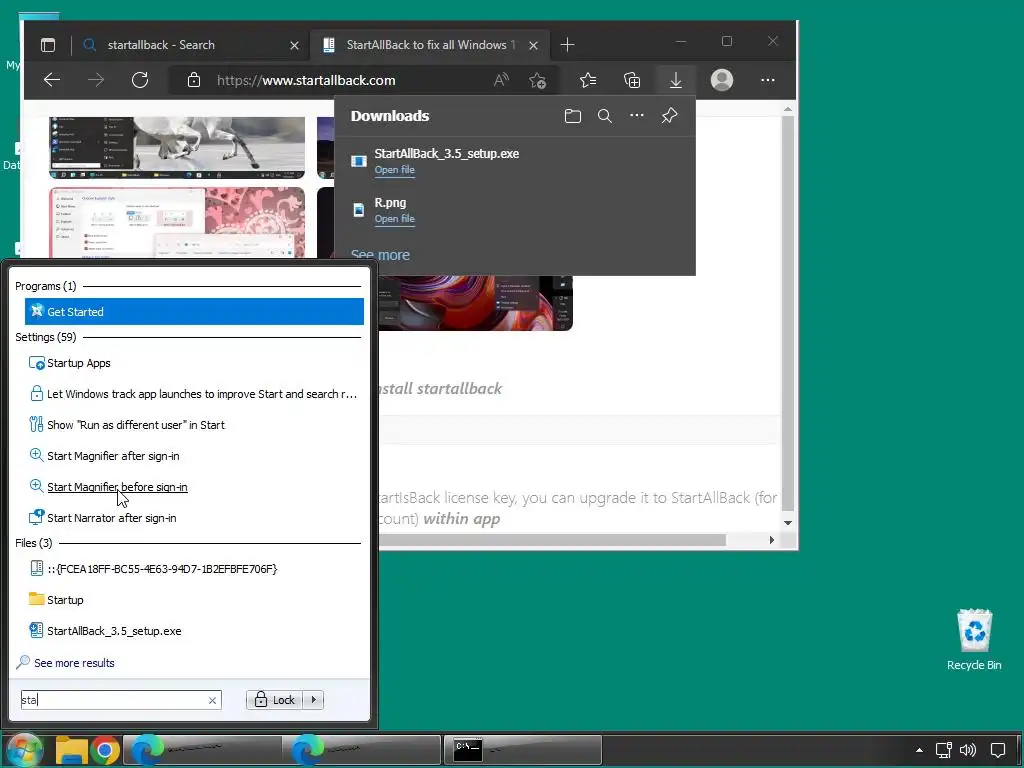Open network icon in system tray
The width and height of the screenshot is (1024, 768).
click(944, 750)
